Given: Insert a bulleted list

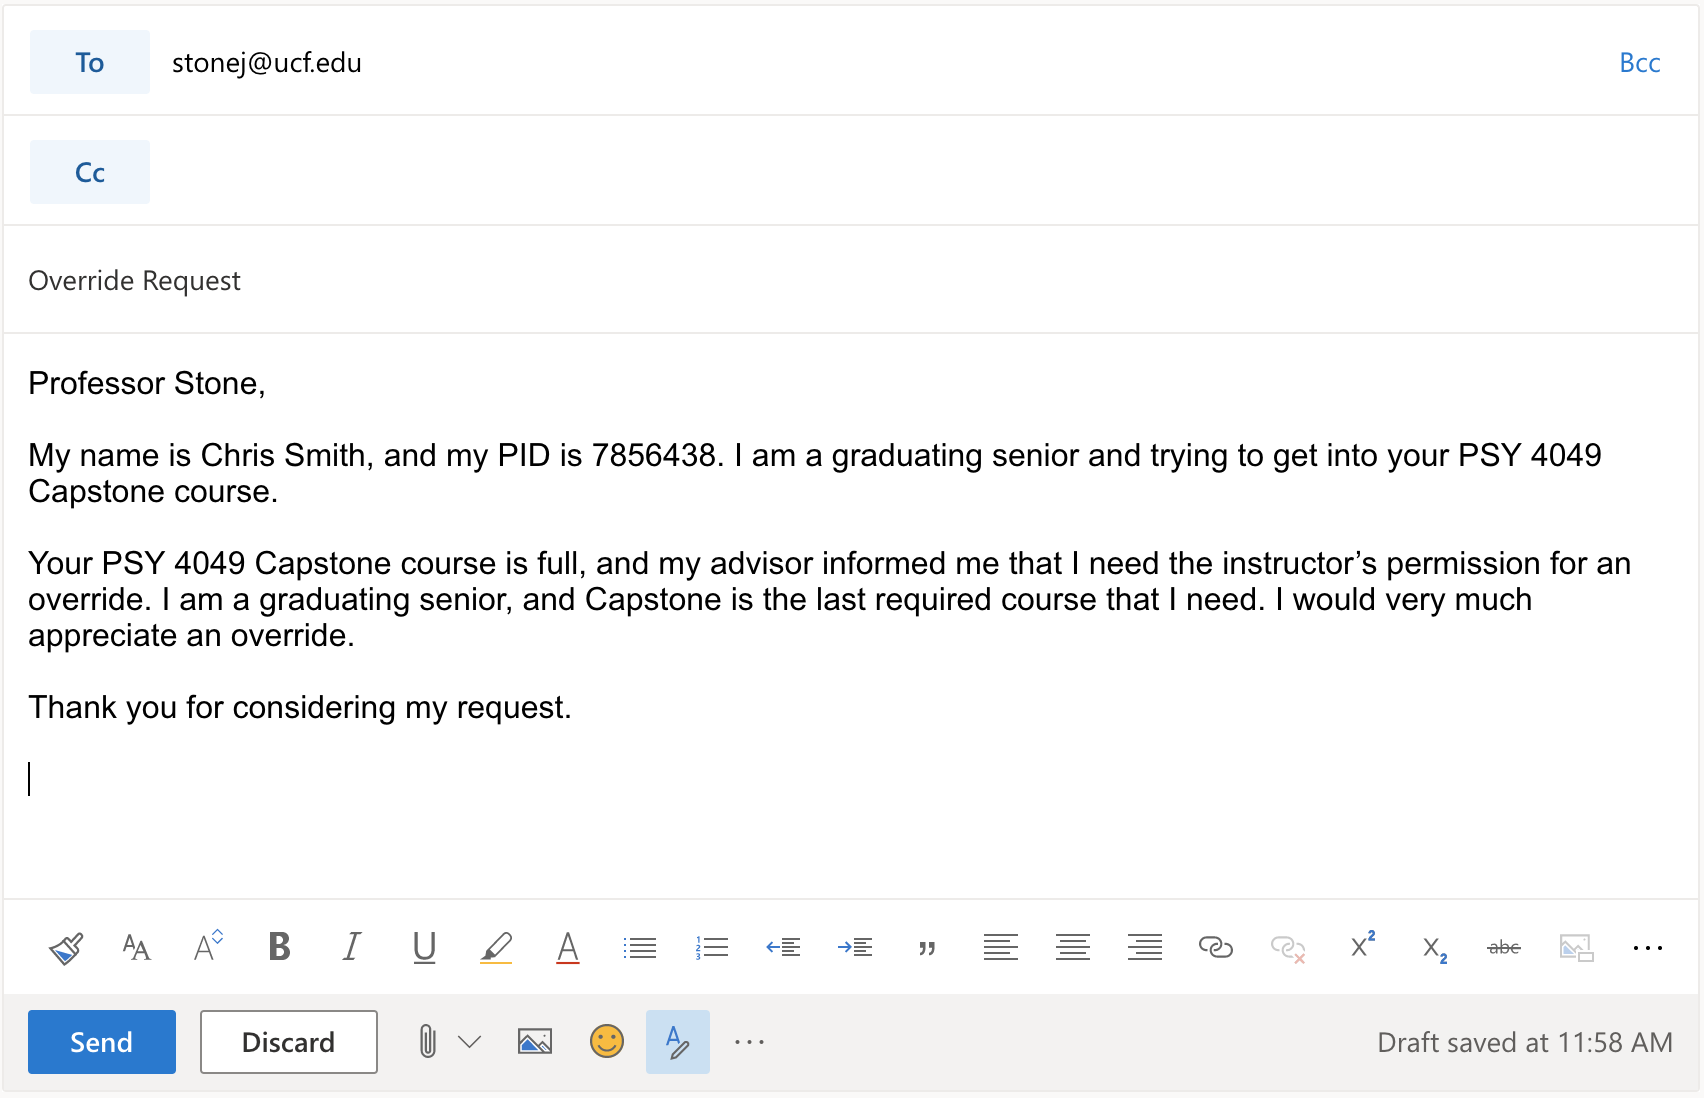Looking at the screenshot, I should 640,947.
